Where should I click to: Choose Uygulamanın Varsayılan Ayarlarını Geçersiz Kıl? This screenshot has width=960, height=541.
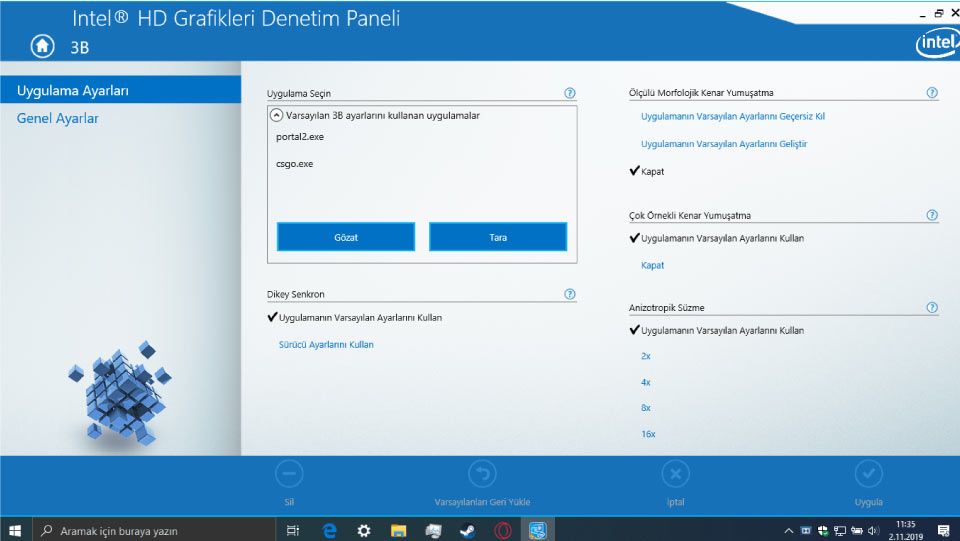click(733, 116)
